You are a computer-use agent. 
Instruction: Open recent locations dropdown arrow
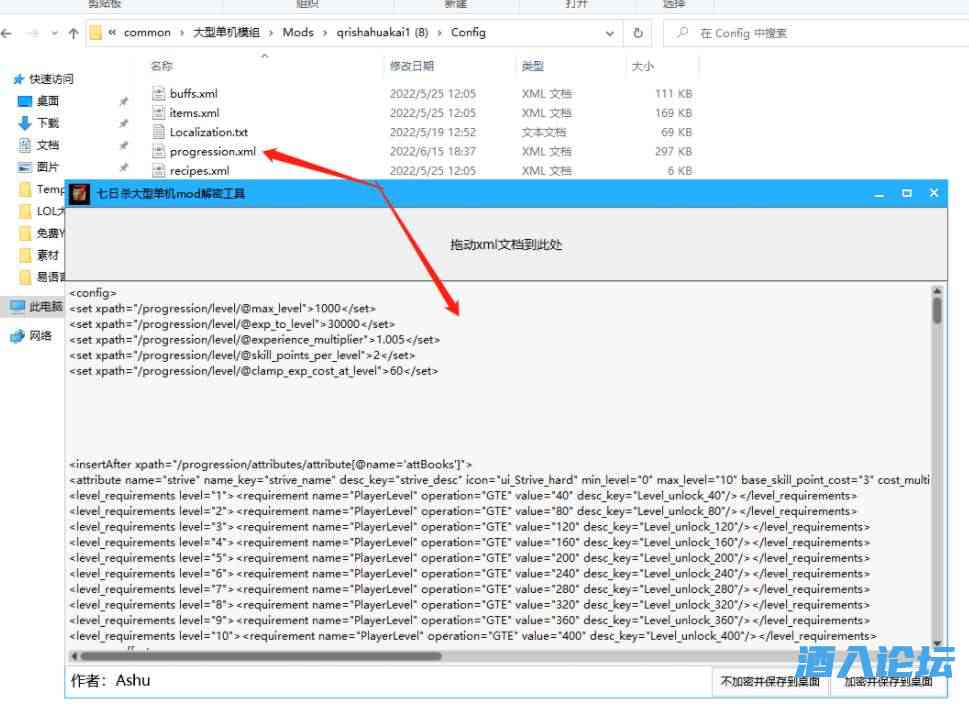[x=55, y=33]
